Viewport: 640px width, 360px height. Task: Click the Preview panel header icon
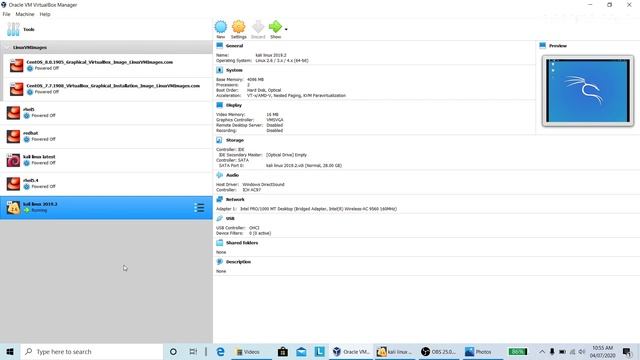pyautogui.click(x=542, y=45)
